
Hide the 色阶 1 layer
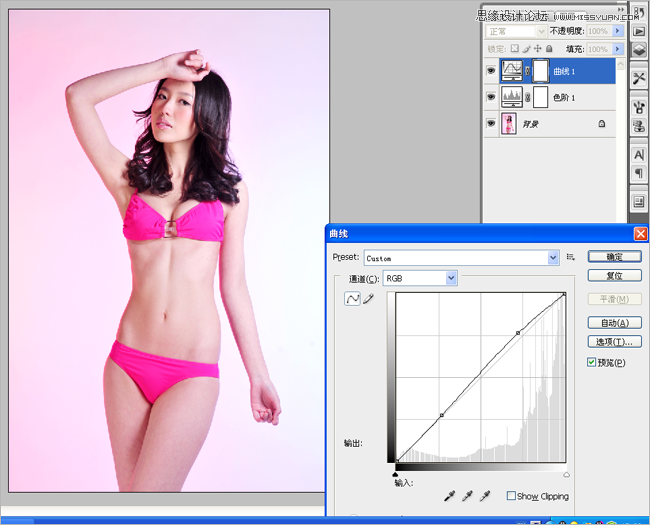point(491,97)
